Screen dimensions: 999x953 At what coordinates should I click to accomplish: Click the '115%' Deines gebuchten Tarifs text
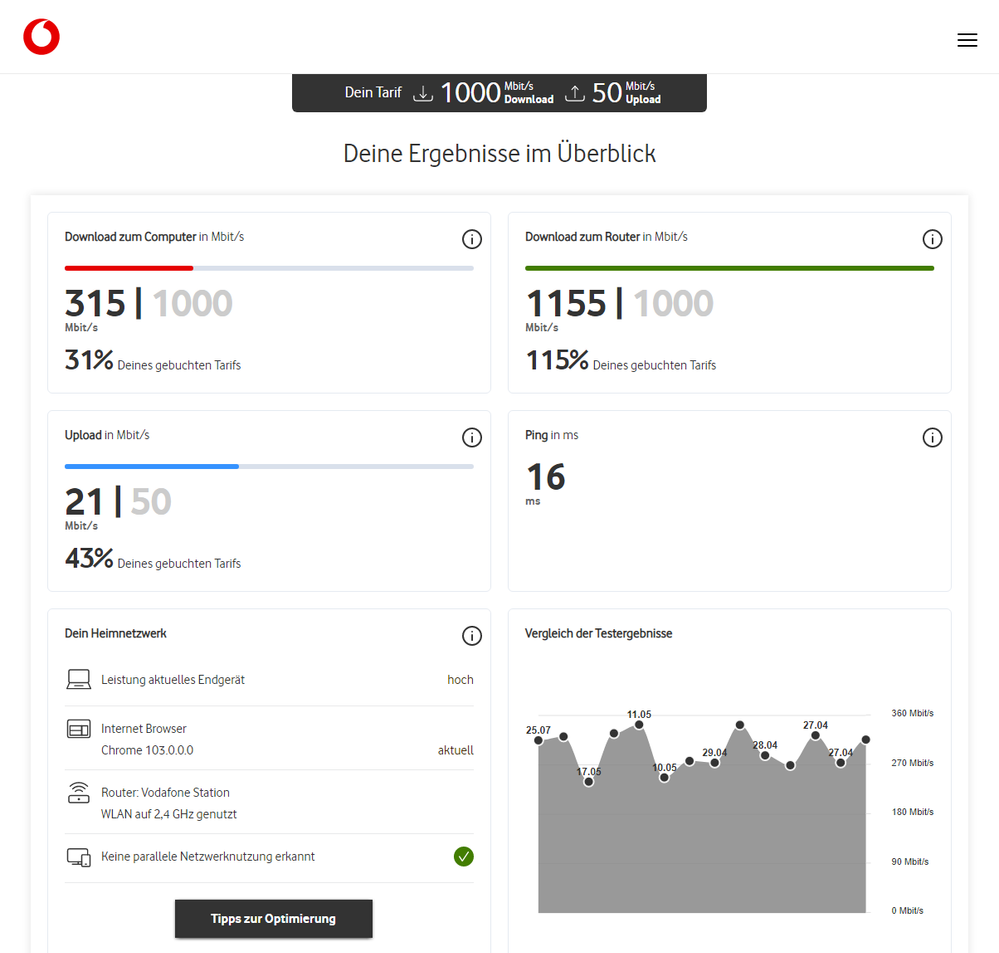click(x=621, y=361)
